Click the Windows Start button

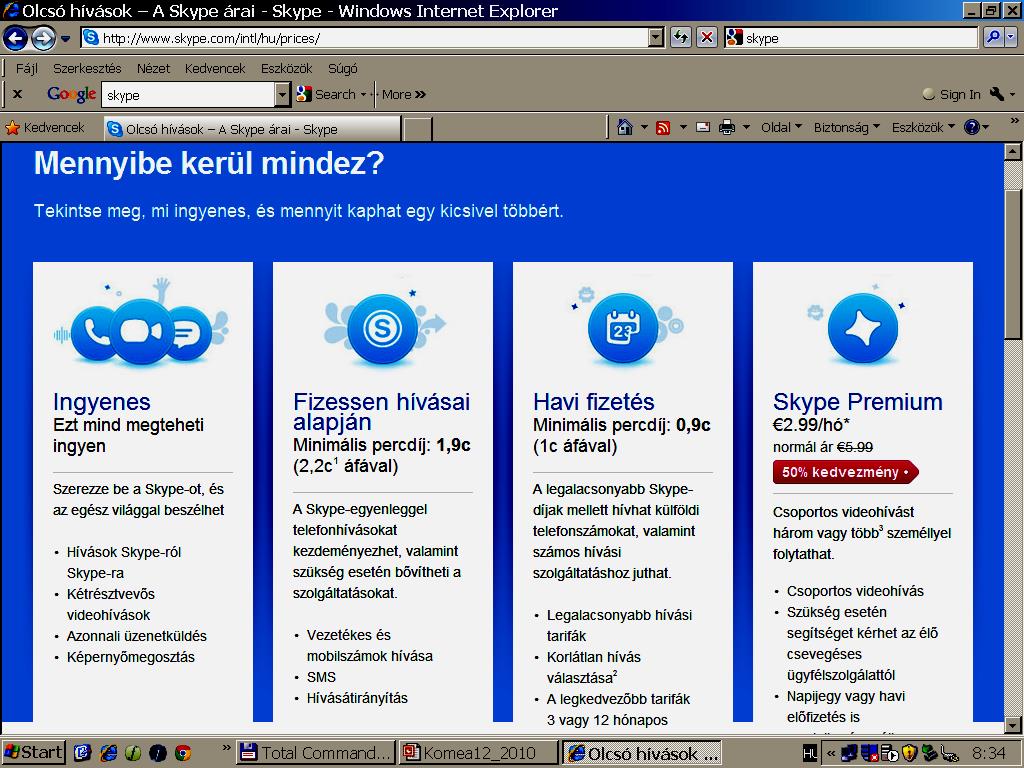(x=33, y=753)
